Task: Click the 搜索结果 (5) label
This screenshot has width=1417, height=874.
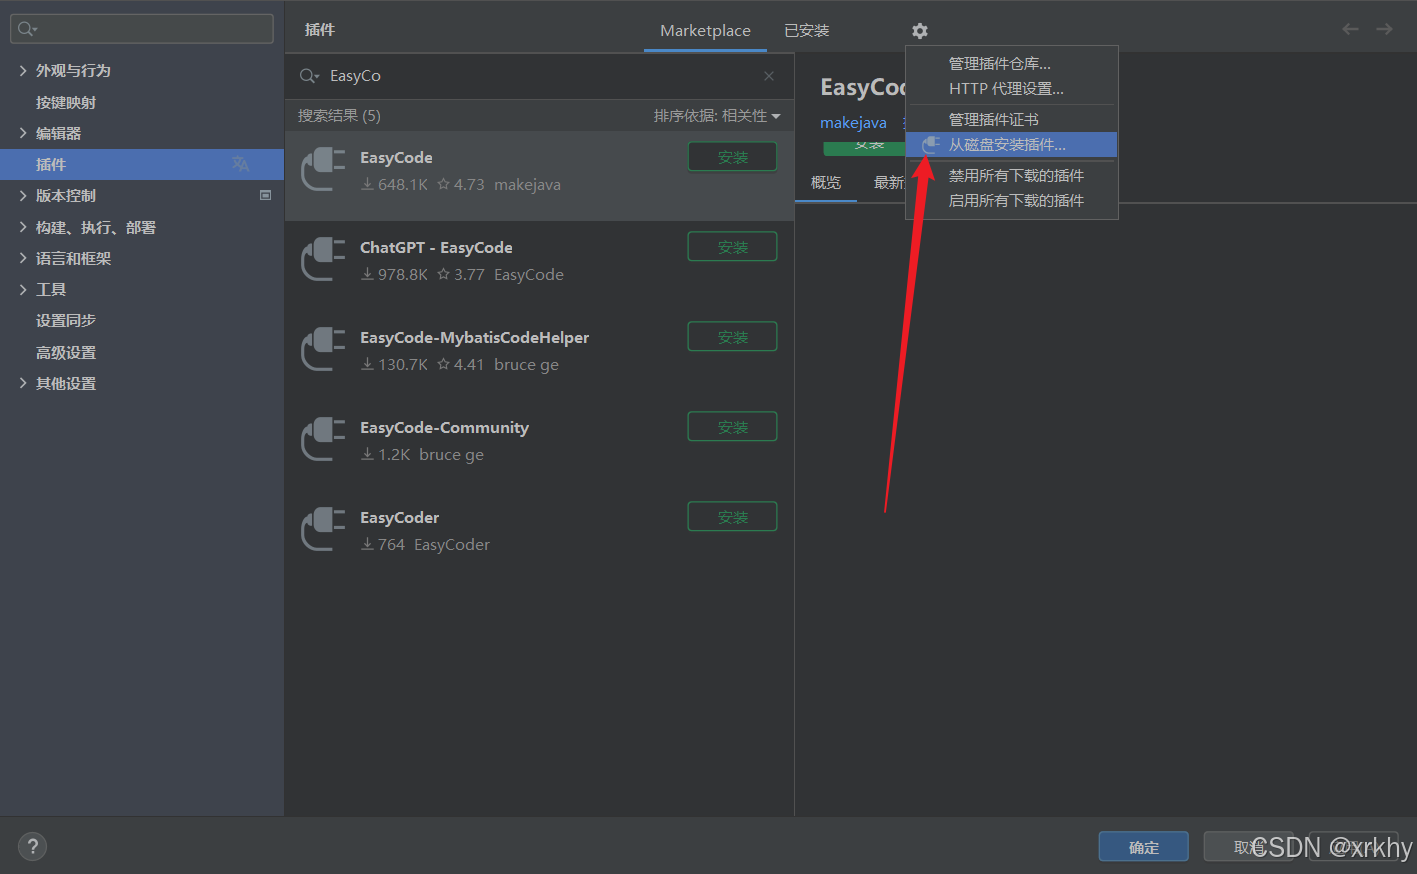Action: (x=339, y=116)
